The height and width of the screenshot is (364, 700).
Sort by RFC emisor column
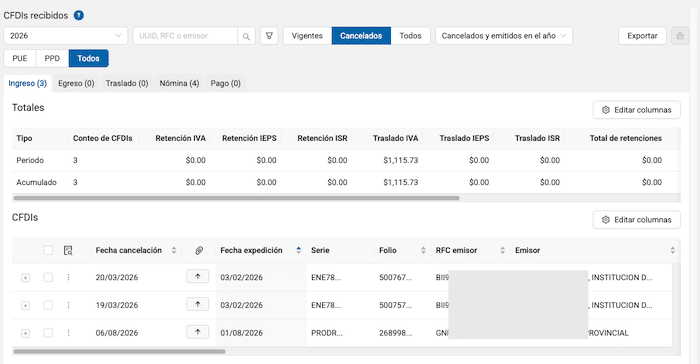503,251
